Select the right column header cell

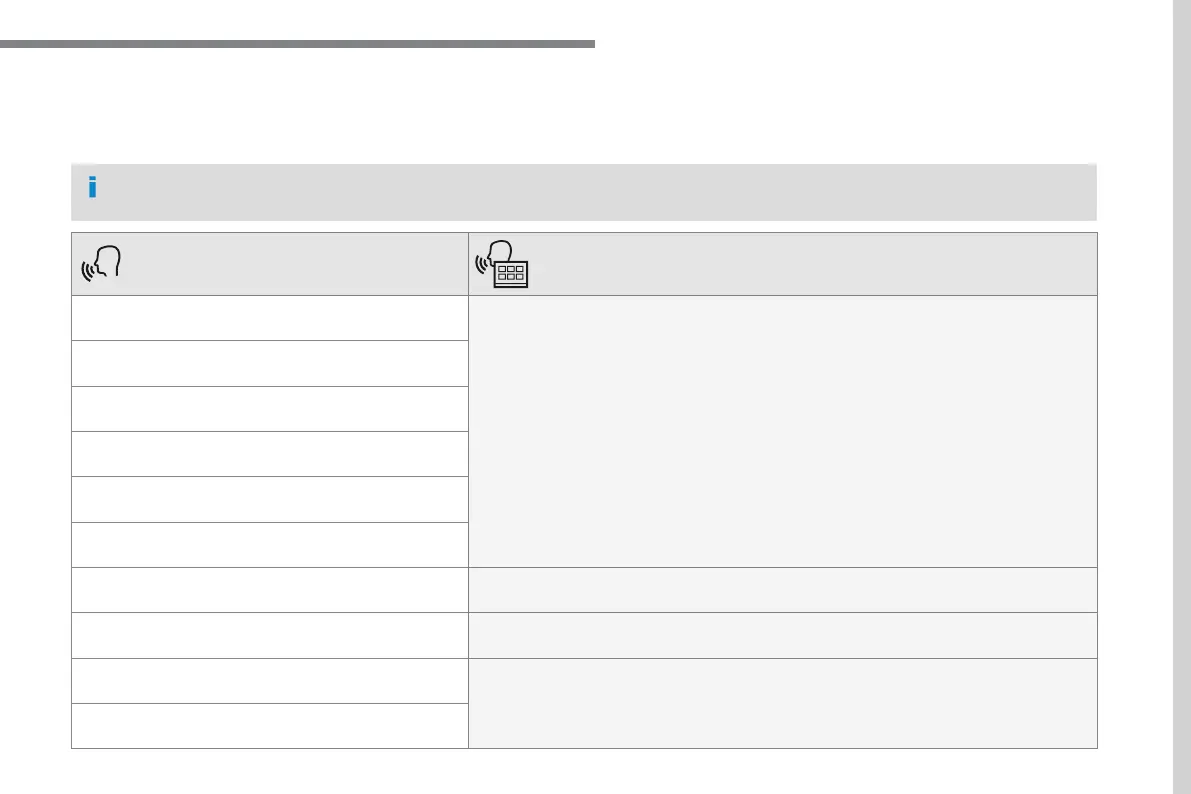[x=782, y=264]
